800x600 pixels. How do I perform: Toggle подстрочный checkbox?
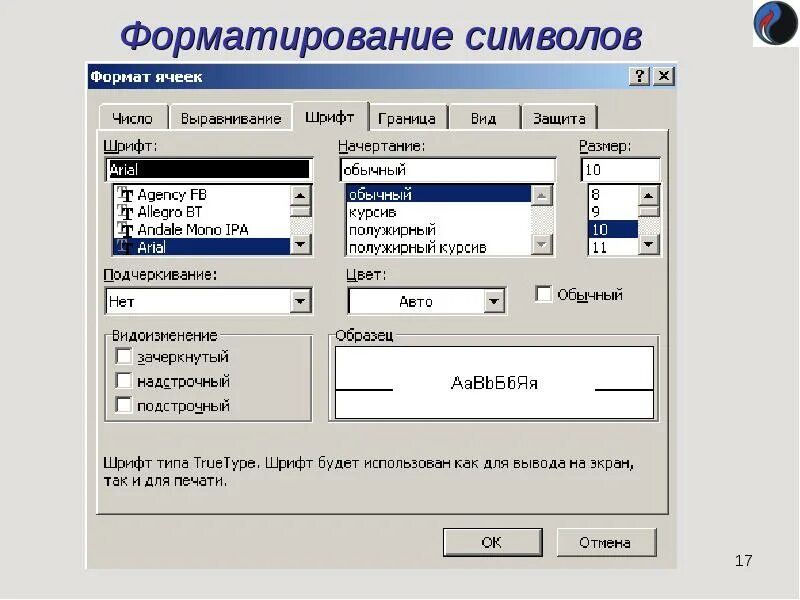click(123, 405)
